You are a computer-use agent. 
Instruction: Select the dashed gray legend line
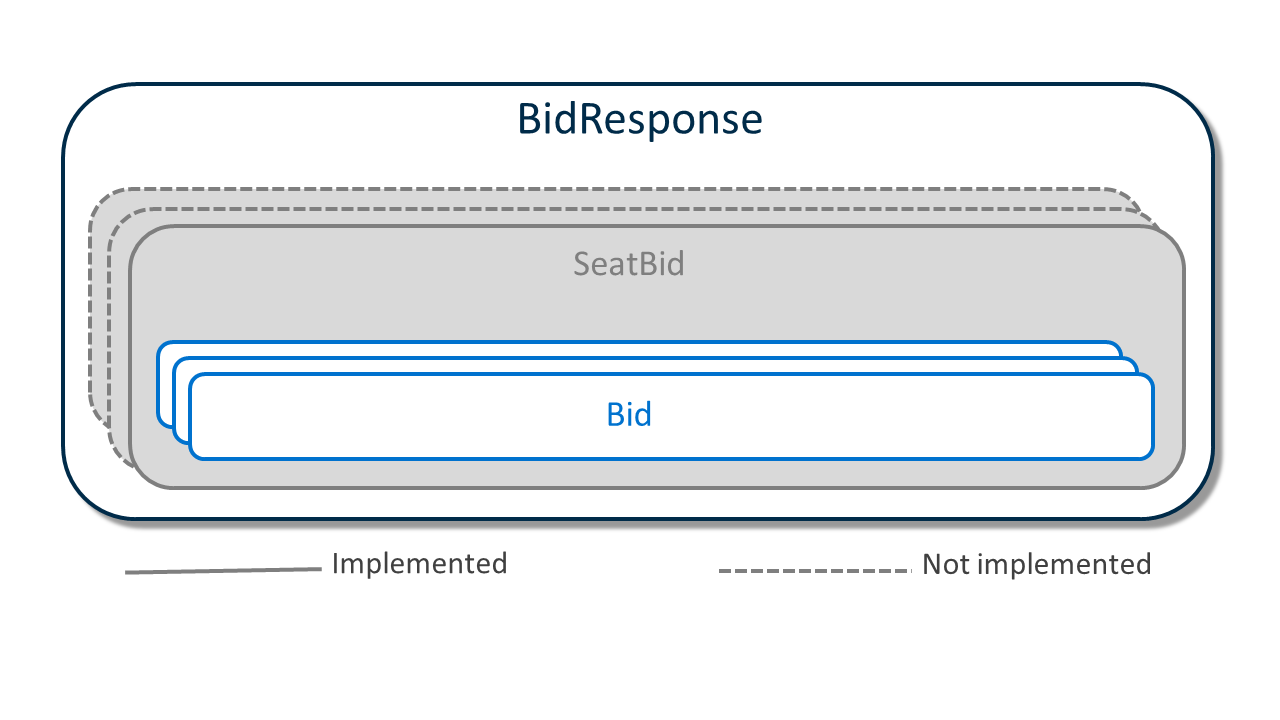(x=815, y=571)
